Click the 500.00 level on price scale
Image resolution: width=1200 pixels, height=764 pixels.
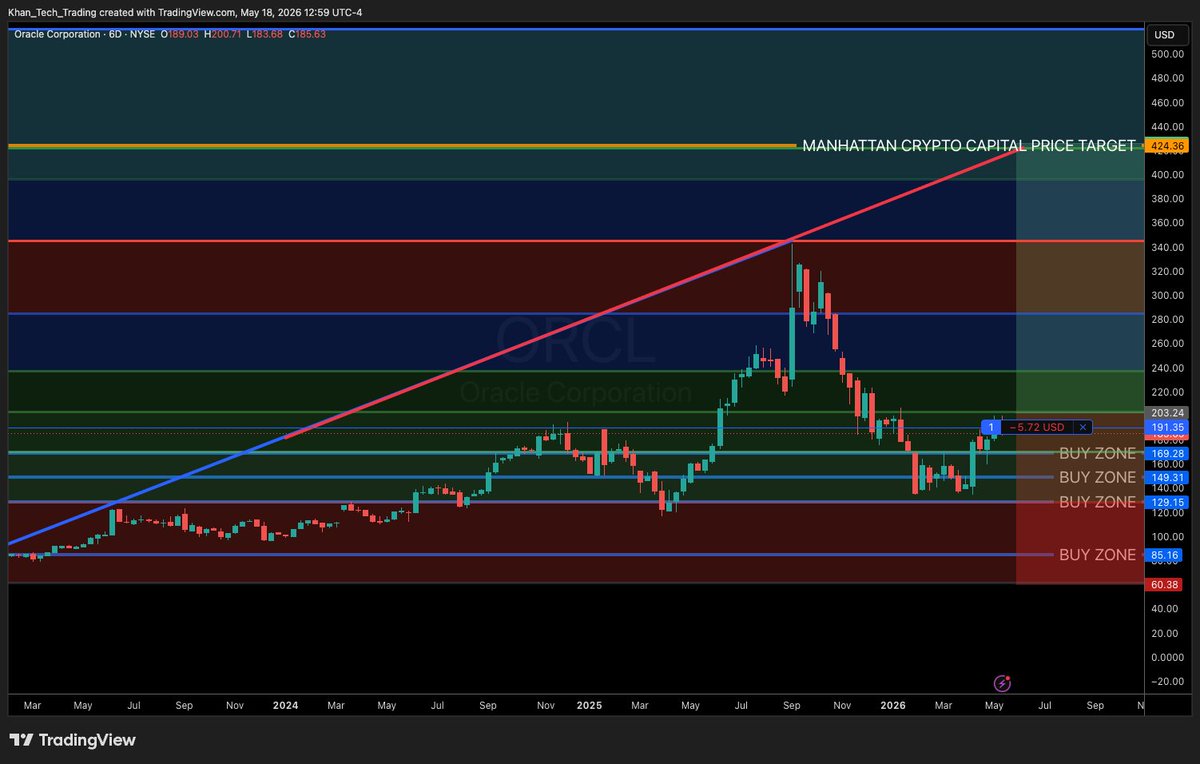pyautogui.click(x=1166, y=54)
